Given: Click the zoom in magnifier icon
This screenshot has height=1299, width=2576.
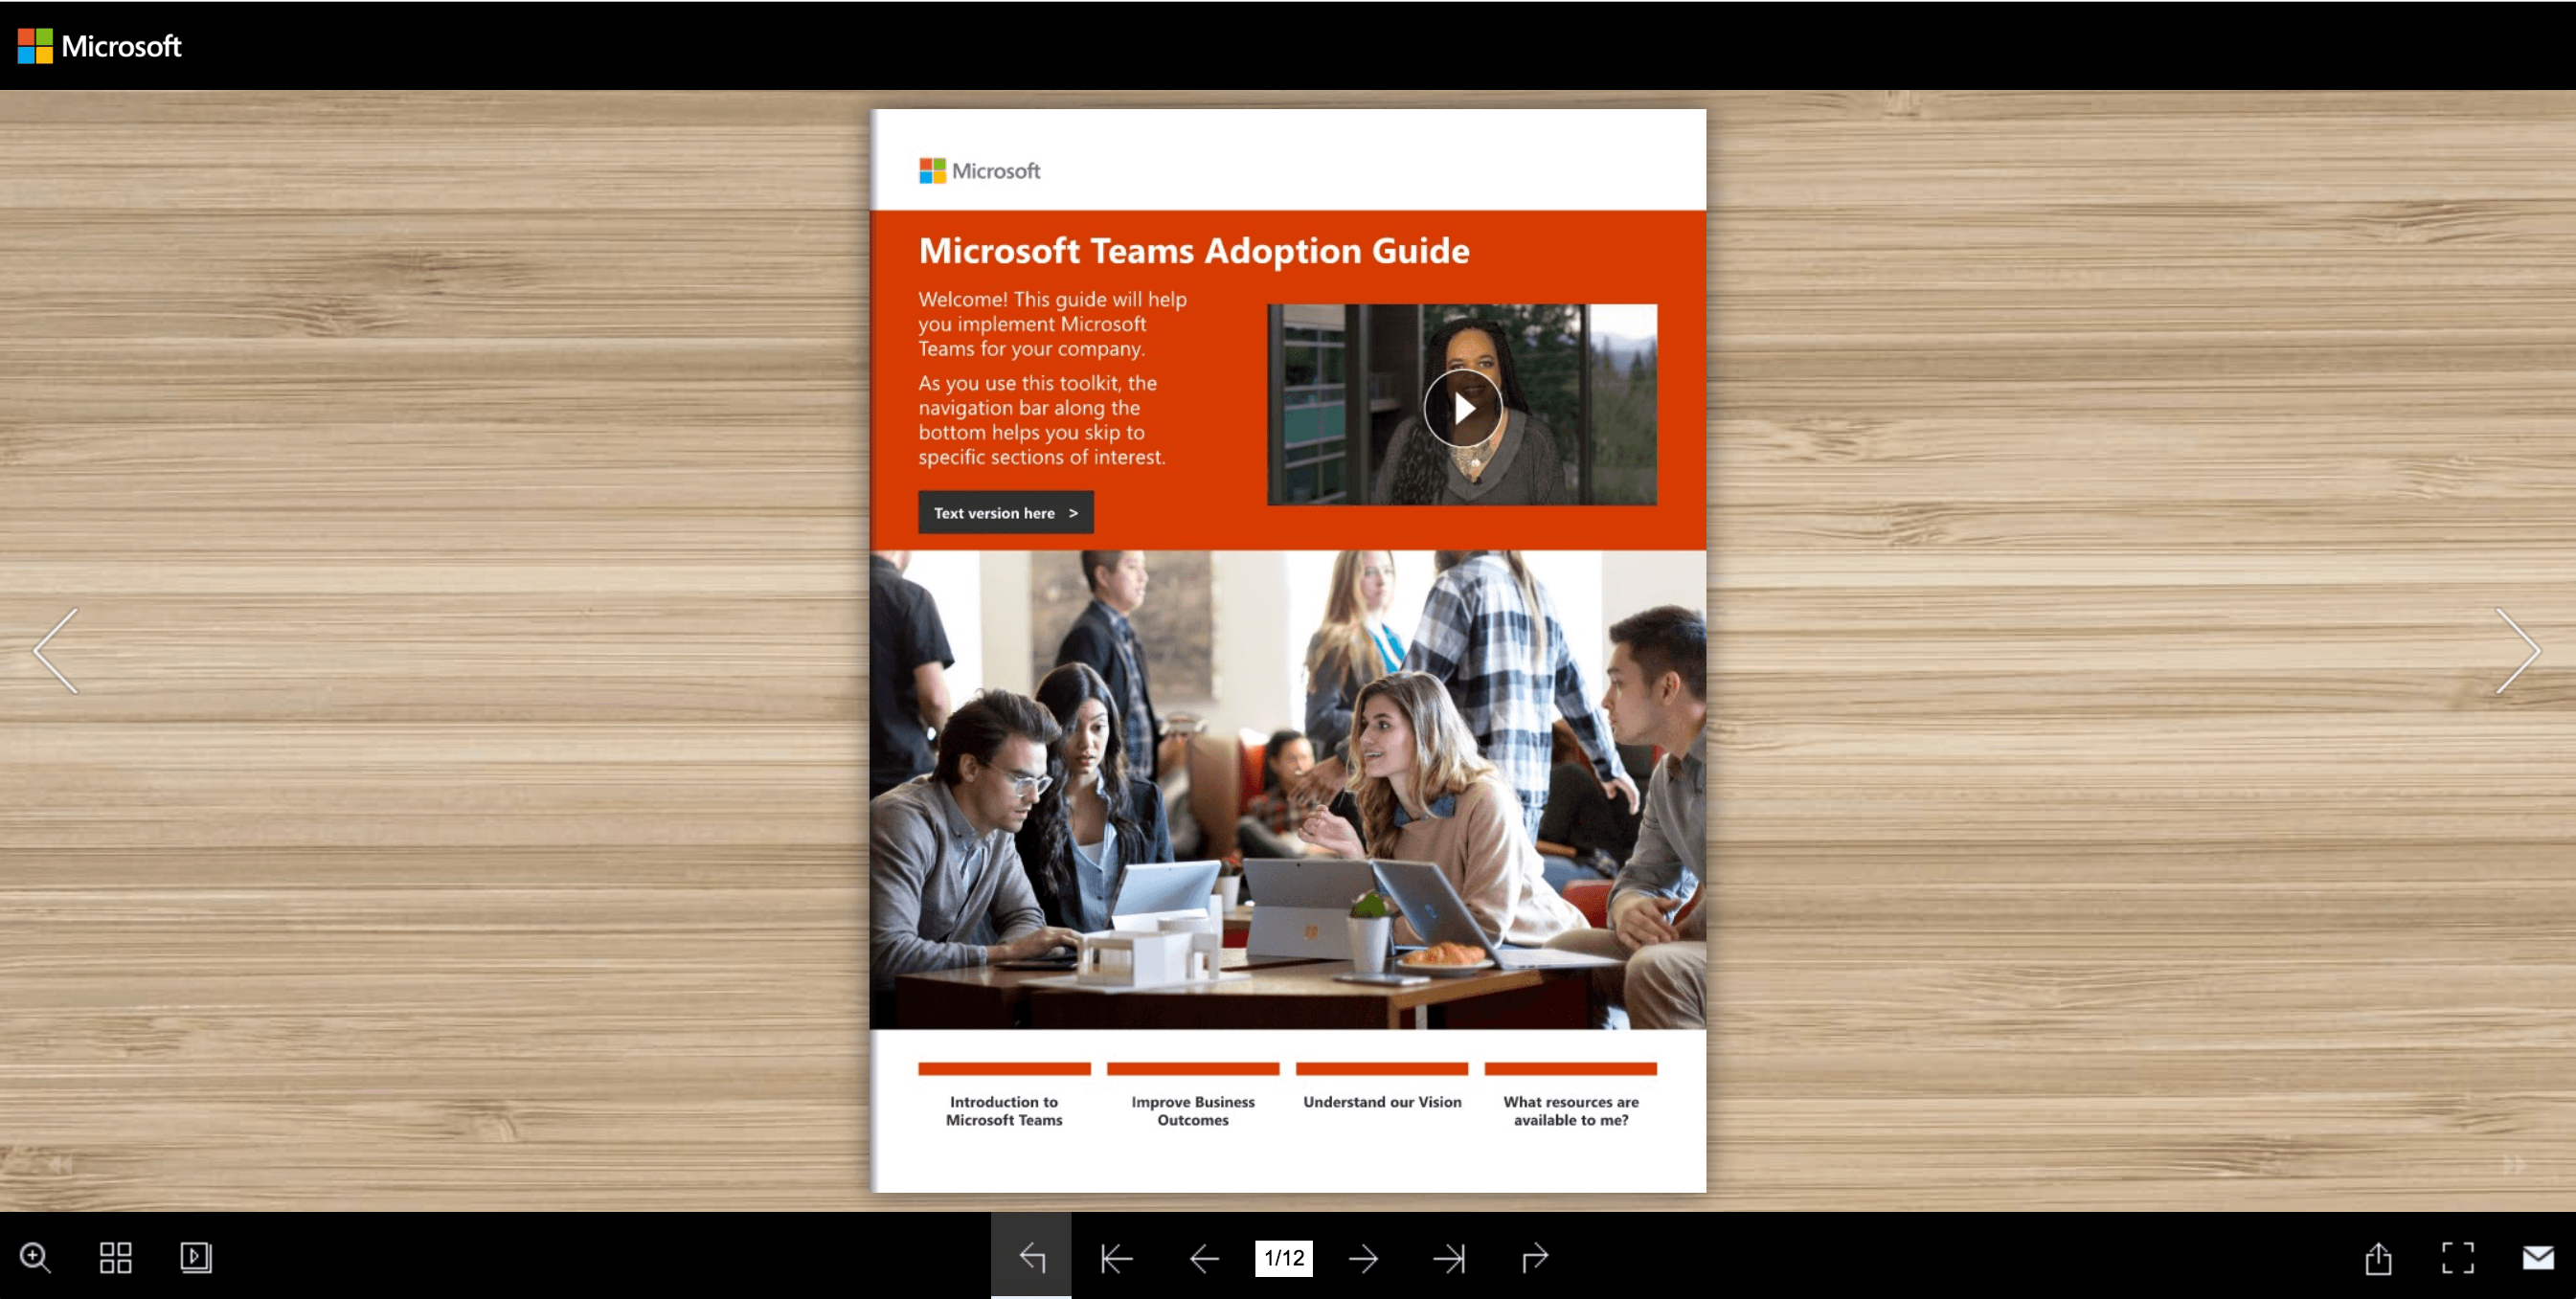Looking at the screenshot, I should coord(35,1257).
